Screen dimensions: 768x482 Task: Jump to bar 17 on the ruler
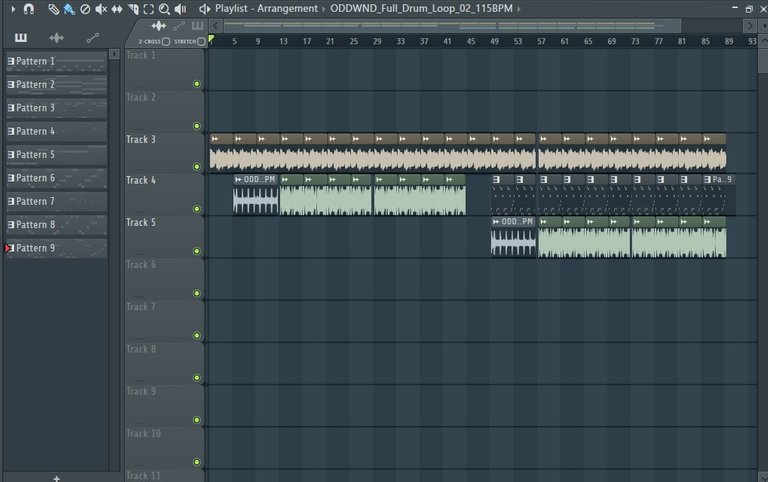coord(307,42)
